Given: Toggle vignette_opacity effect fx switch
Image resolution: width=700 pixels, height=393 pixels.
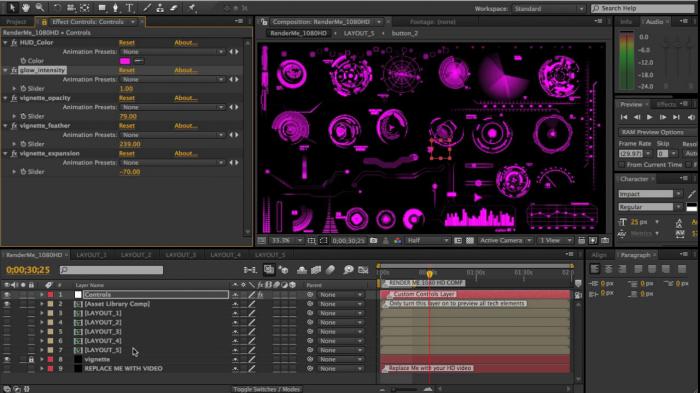Looking at the screenshot, I should coord(14,98).
